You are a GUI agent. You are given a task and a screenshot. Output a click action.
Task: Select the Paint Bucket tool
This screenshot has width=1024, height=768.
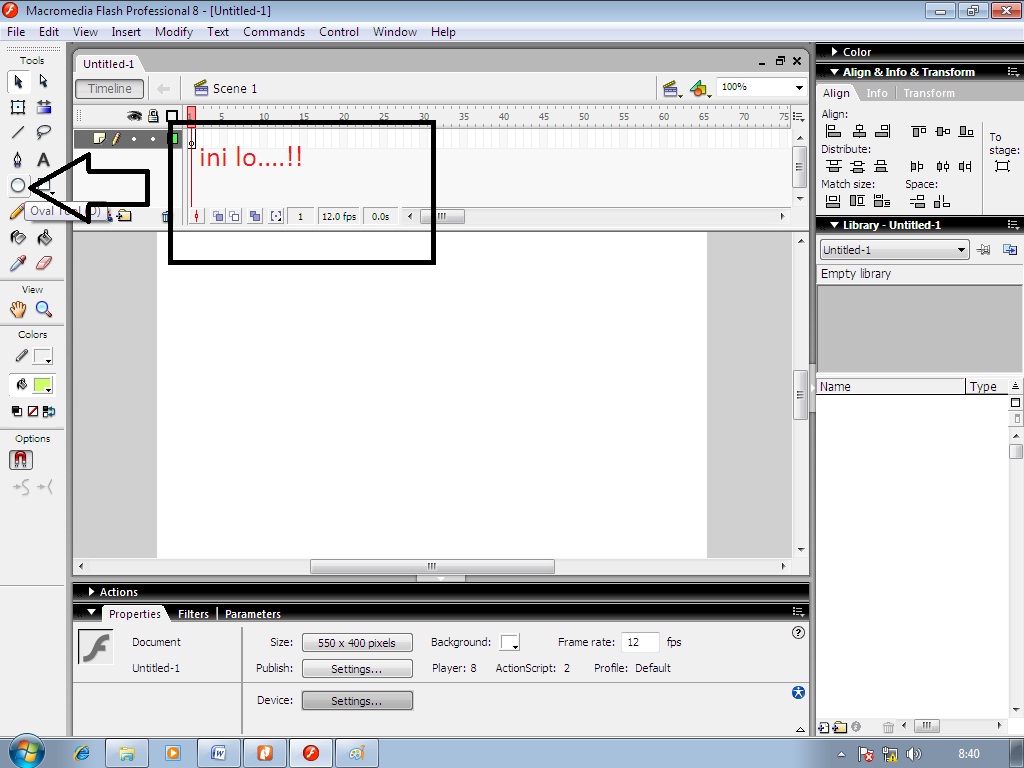(x=43, y=237)
